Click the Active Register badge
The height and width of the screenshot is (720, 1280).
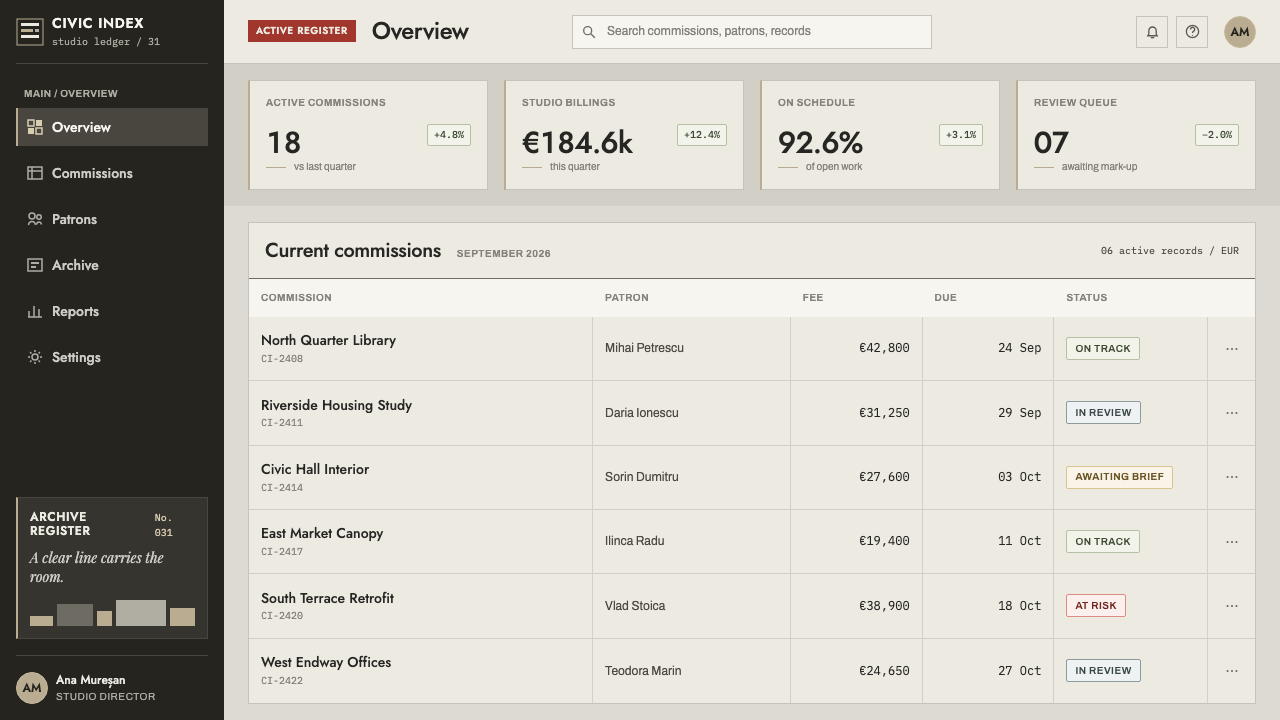tap(302, 31)
